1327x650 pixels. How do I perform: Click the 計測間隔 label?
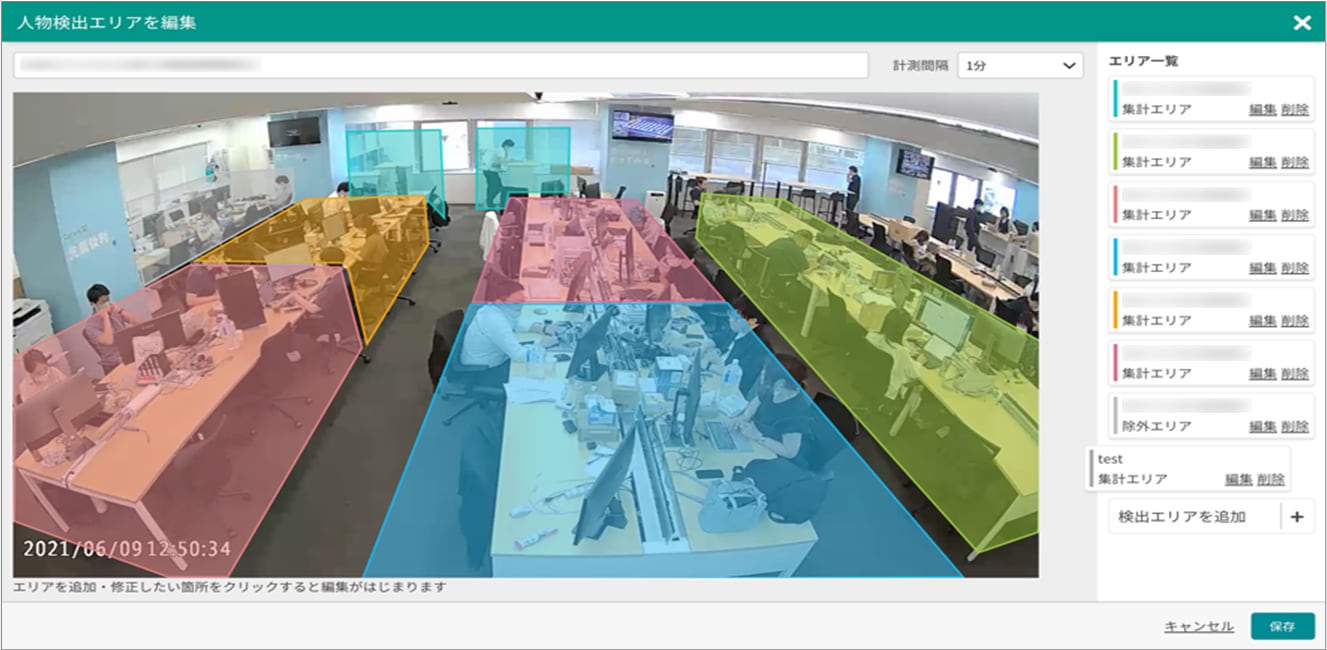pos(920,65)
